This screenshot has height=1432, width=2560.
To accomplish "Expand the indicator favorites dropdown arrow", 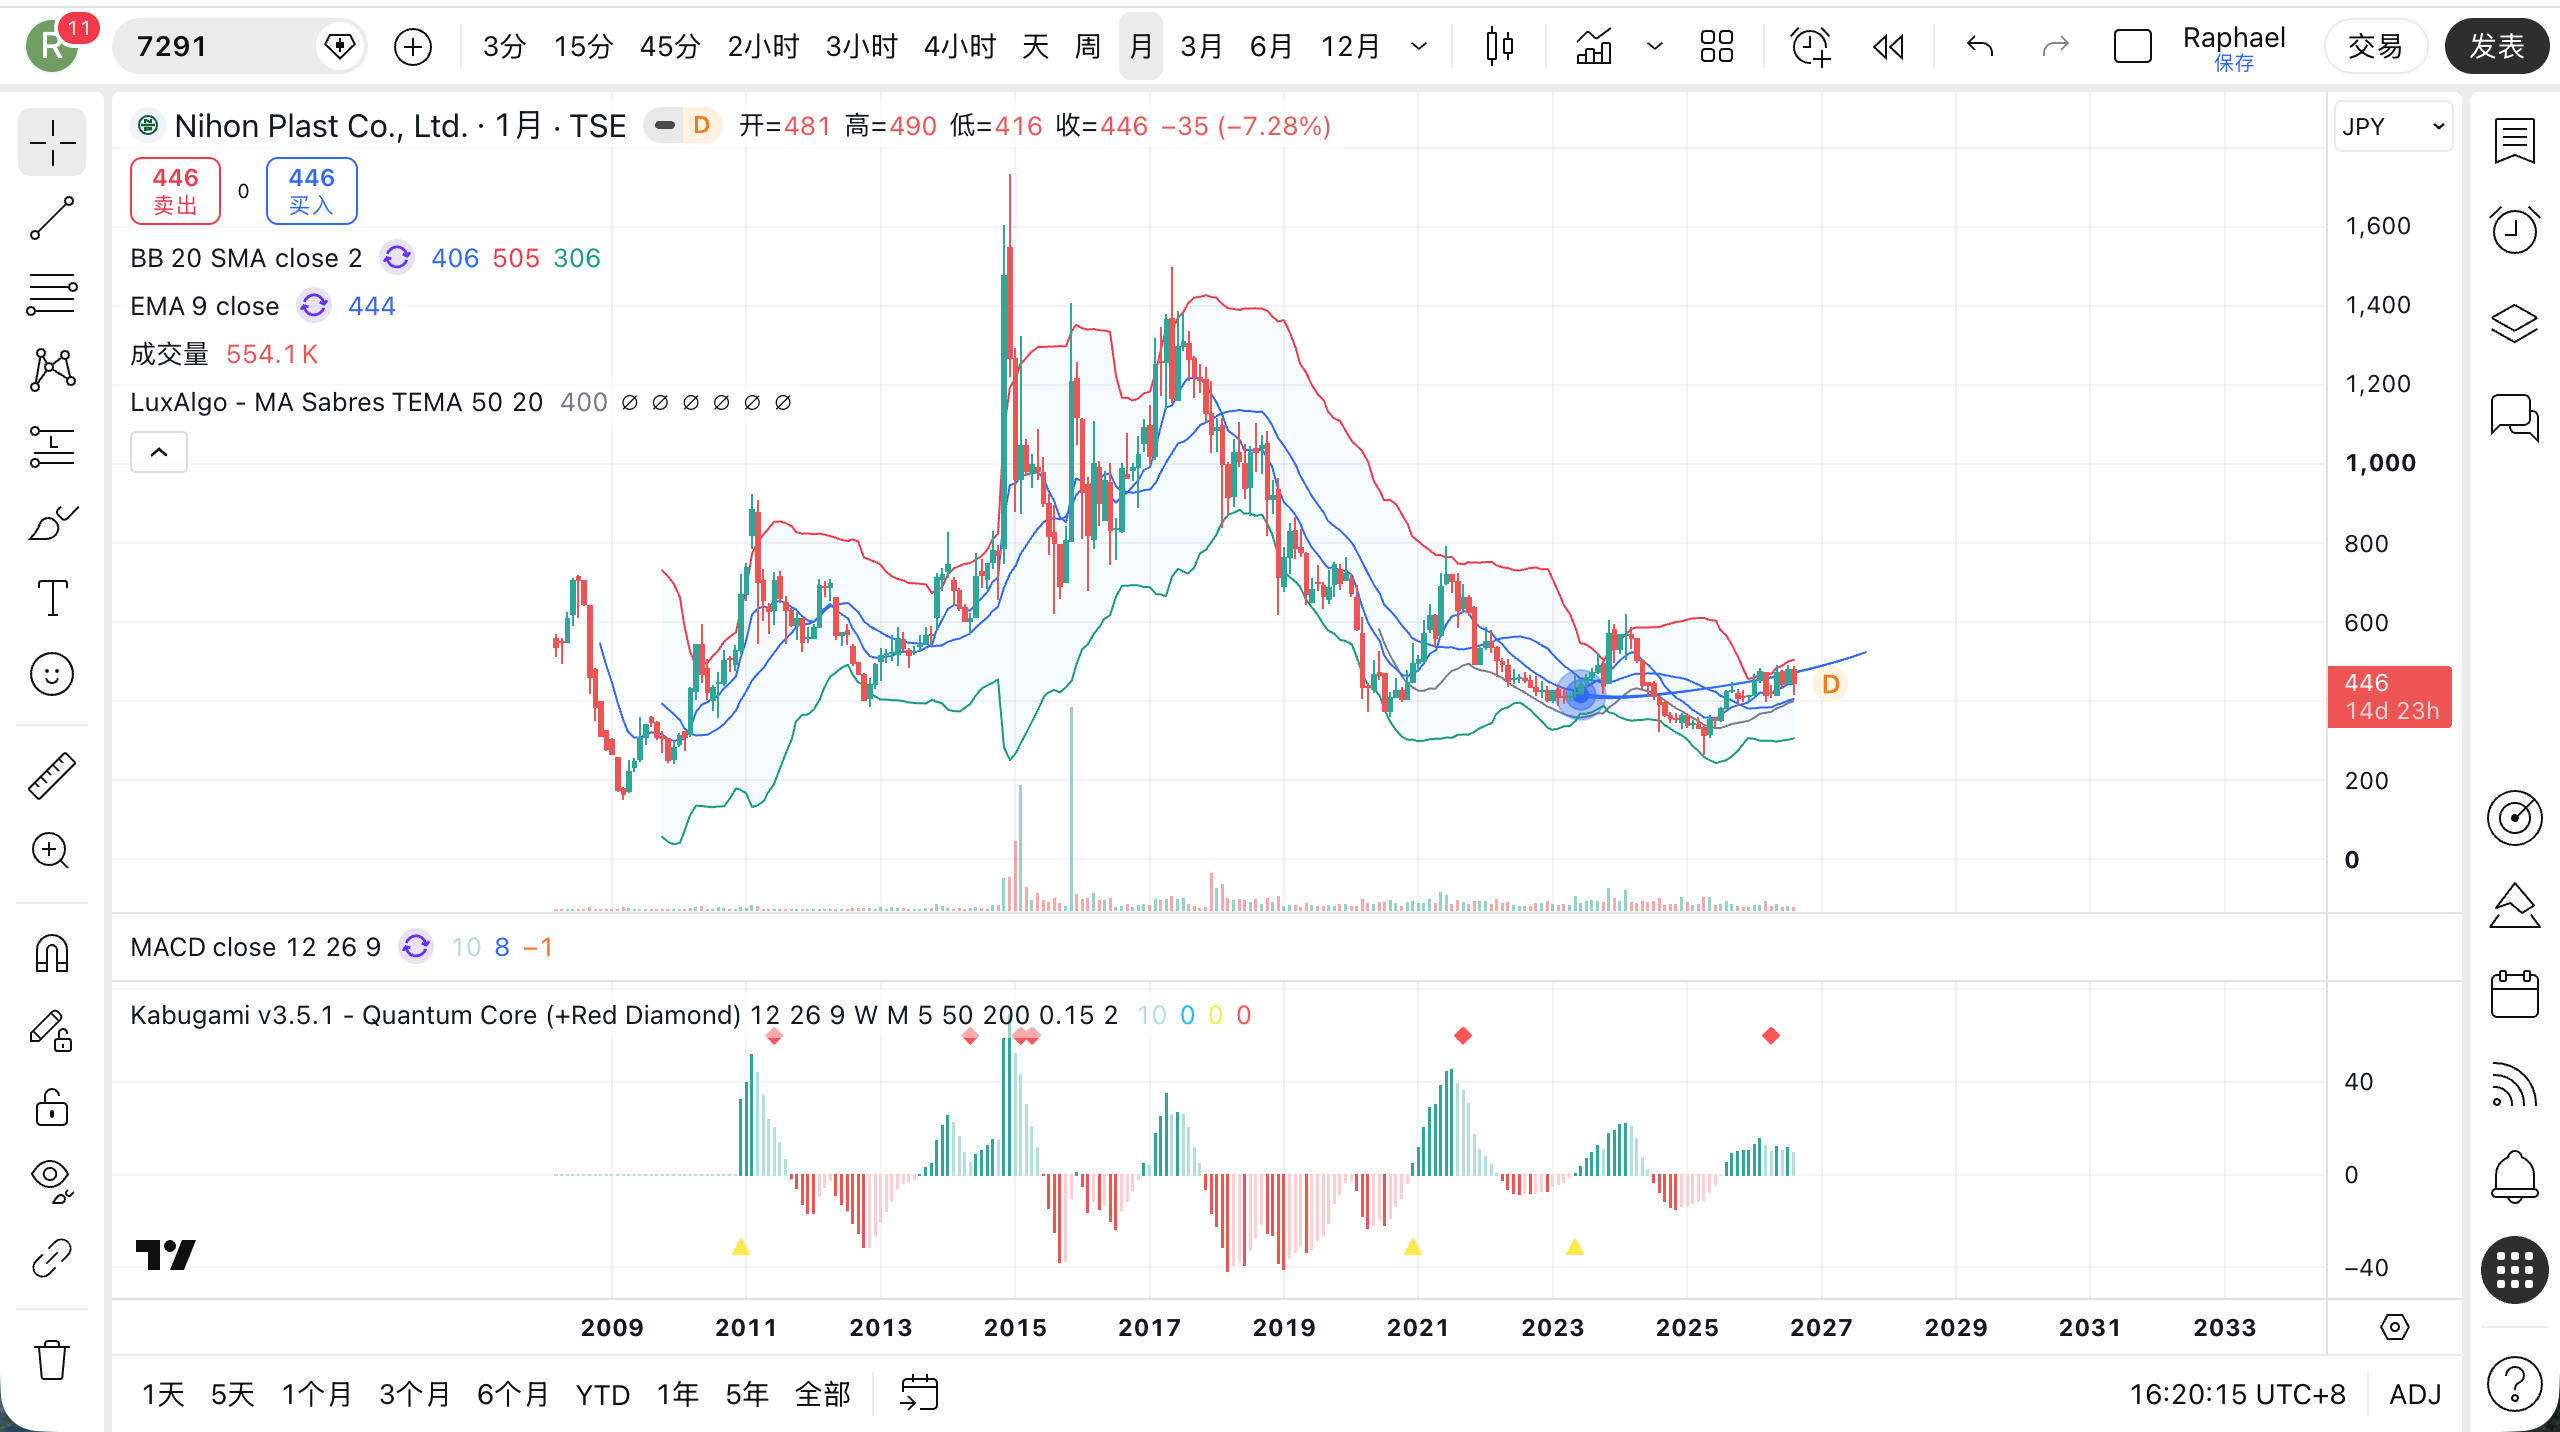I will 1655,46.
